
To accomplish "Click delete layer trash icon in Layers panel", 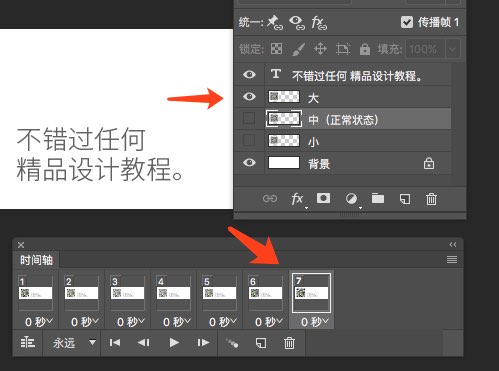I will tap(431, 199).
